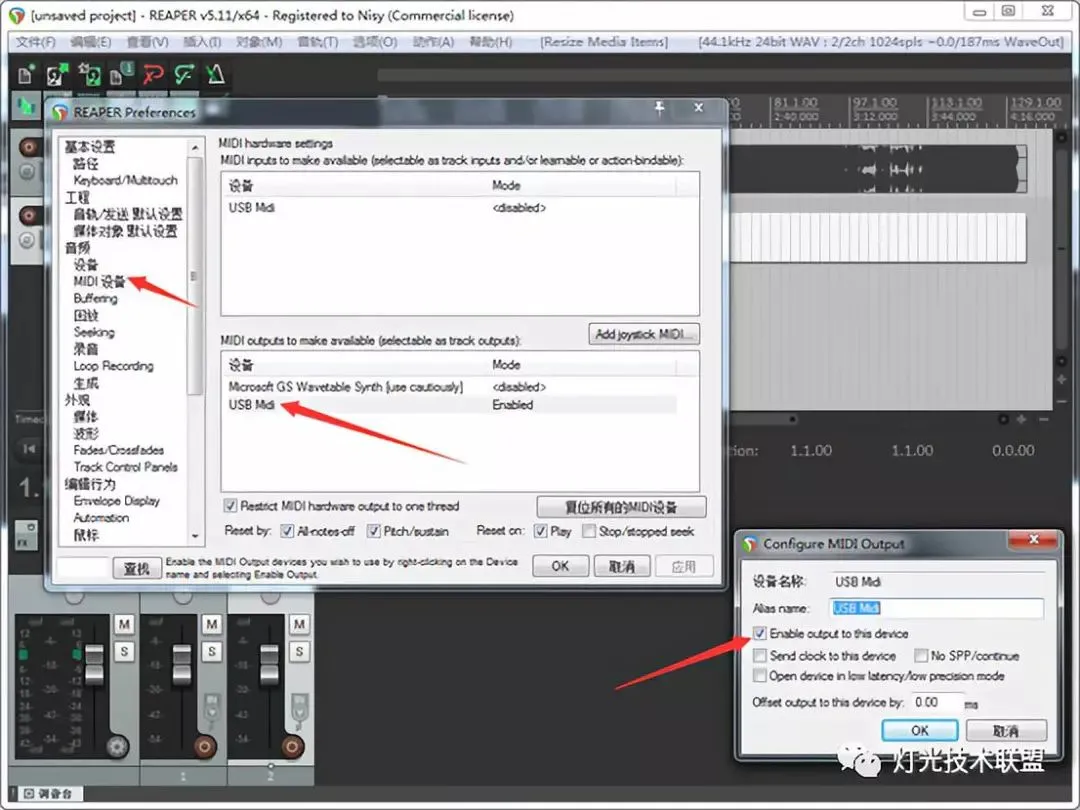This screenshot has height=810, width=1080.
Task: Click the go-to-start transport button
Action: (x=29, y=449)
